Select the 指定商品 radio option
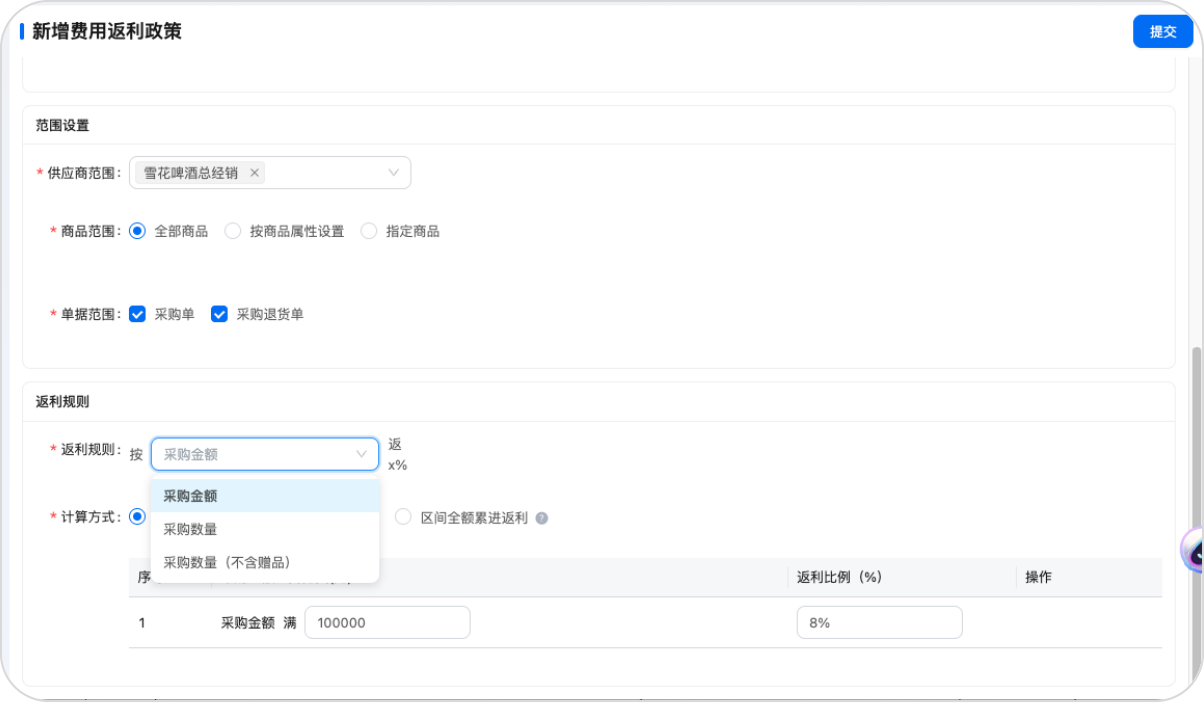Viewport: 1204px width, 703px height. click(369, 231)
